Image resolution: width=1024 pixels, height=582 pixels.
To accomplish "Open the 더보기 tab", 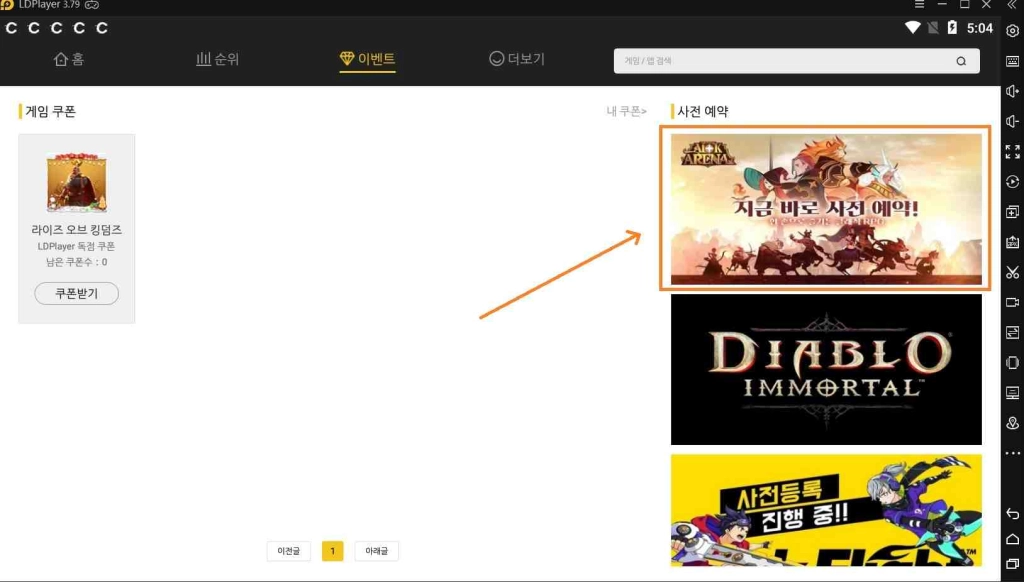I will click(517, 59).
